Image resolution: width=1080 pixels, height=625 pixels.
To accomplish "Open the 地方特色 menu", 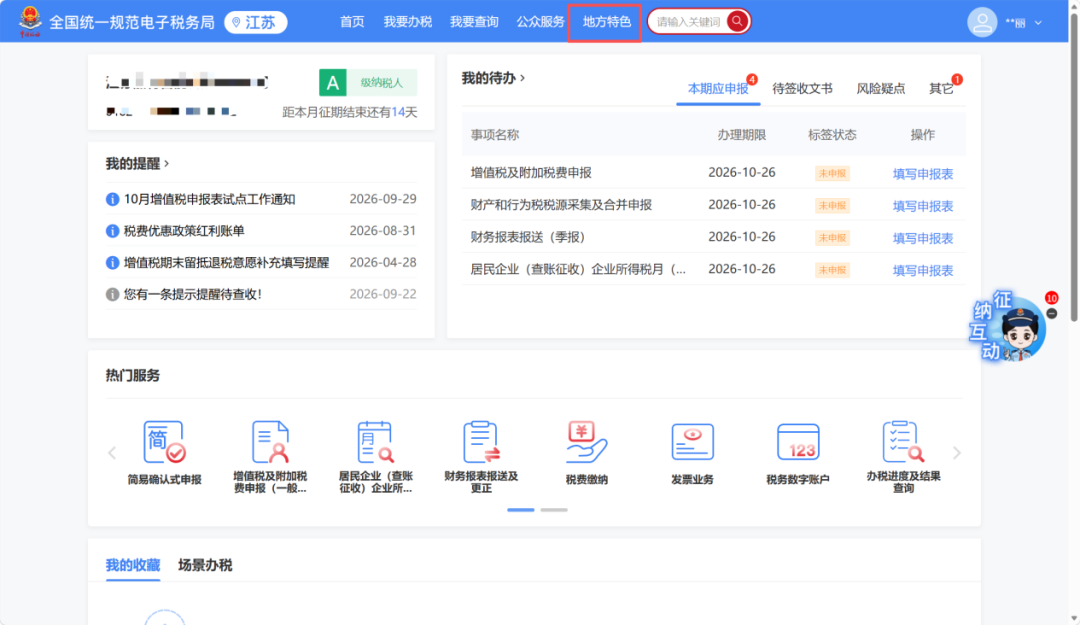I will click(606, 22).
